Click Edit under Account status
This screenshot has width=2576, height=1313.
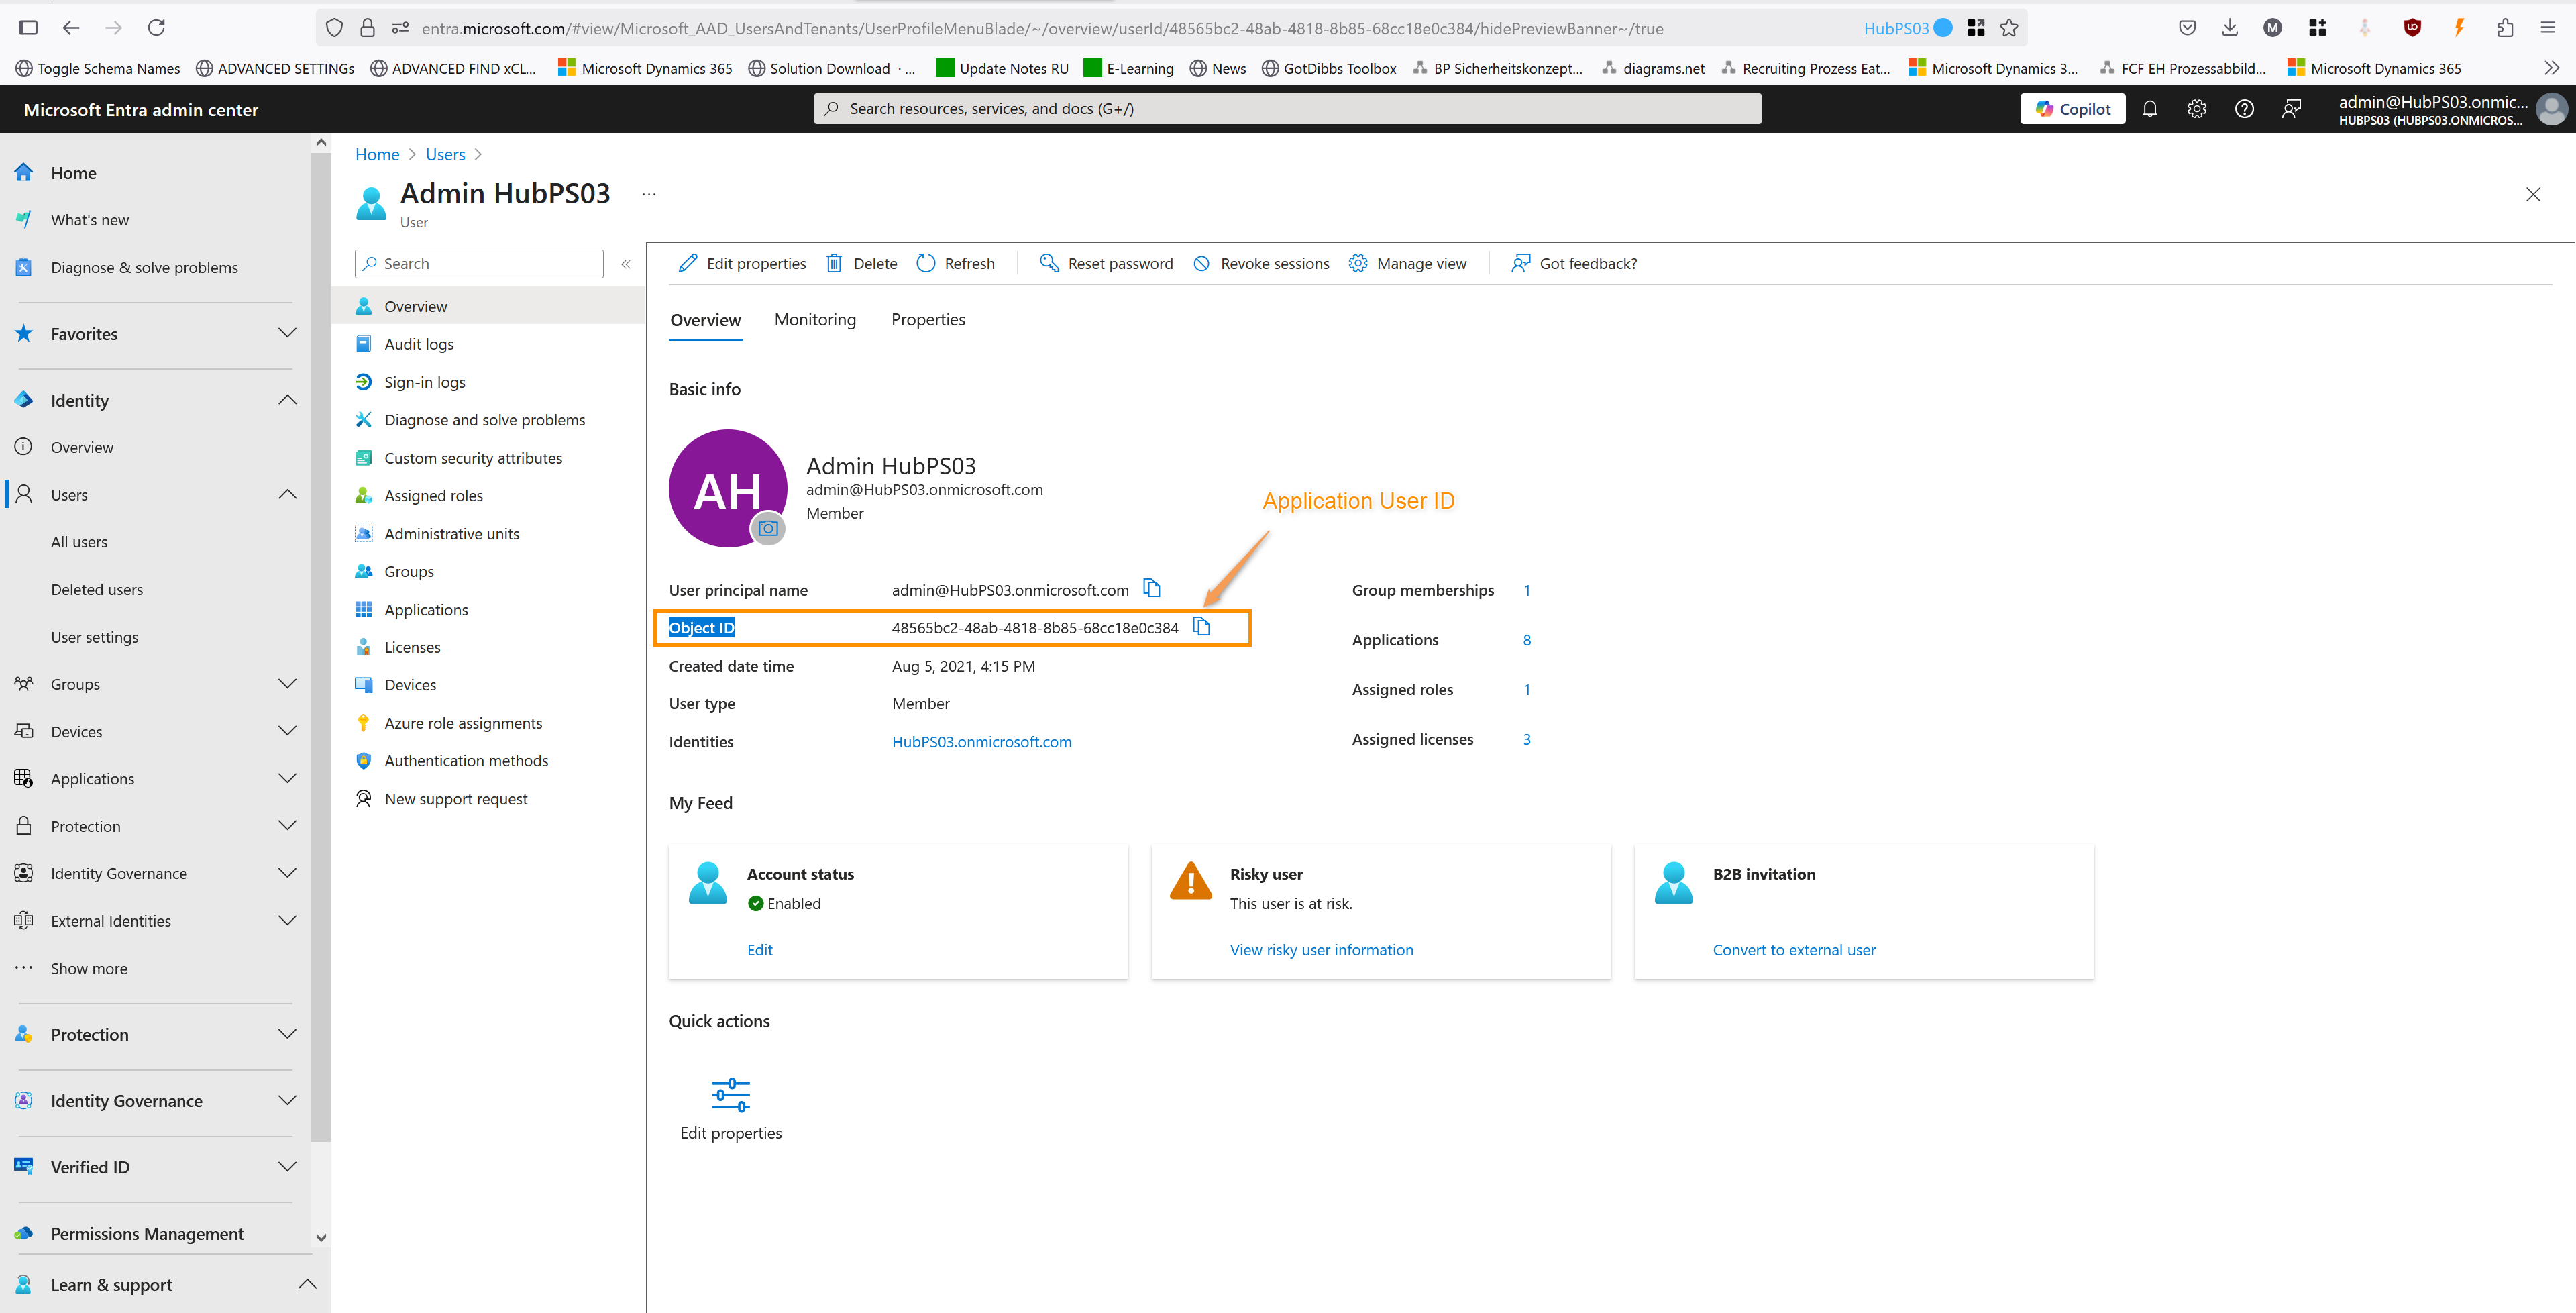pos(759,950)
